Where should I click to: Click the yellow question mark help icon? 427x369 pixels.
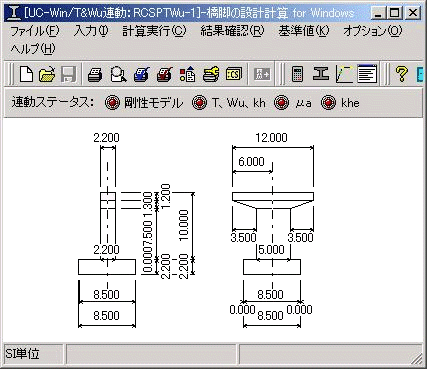[401, 74]
